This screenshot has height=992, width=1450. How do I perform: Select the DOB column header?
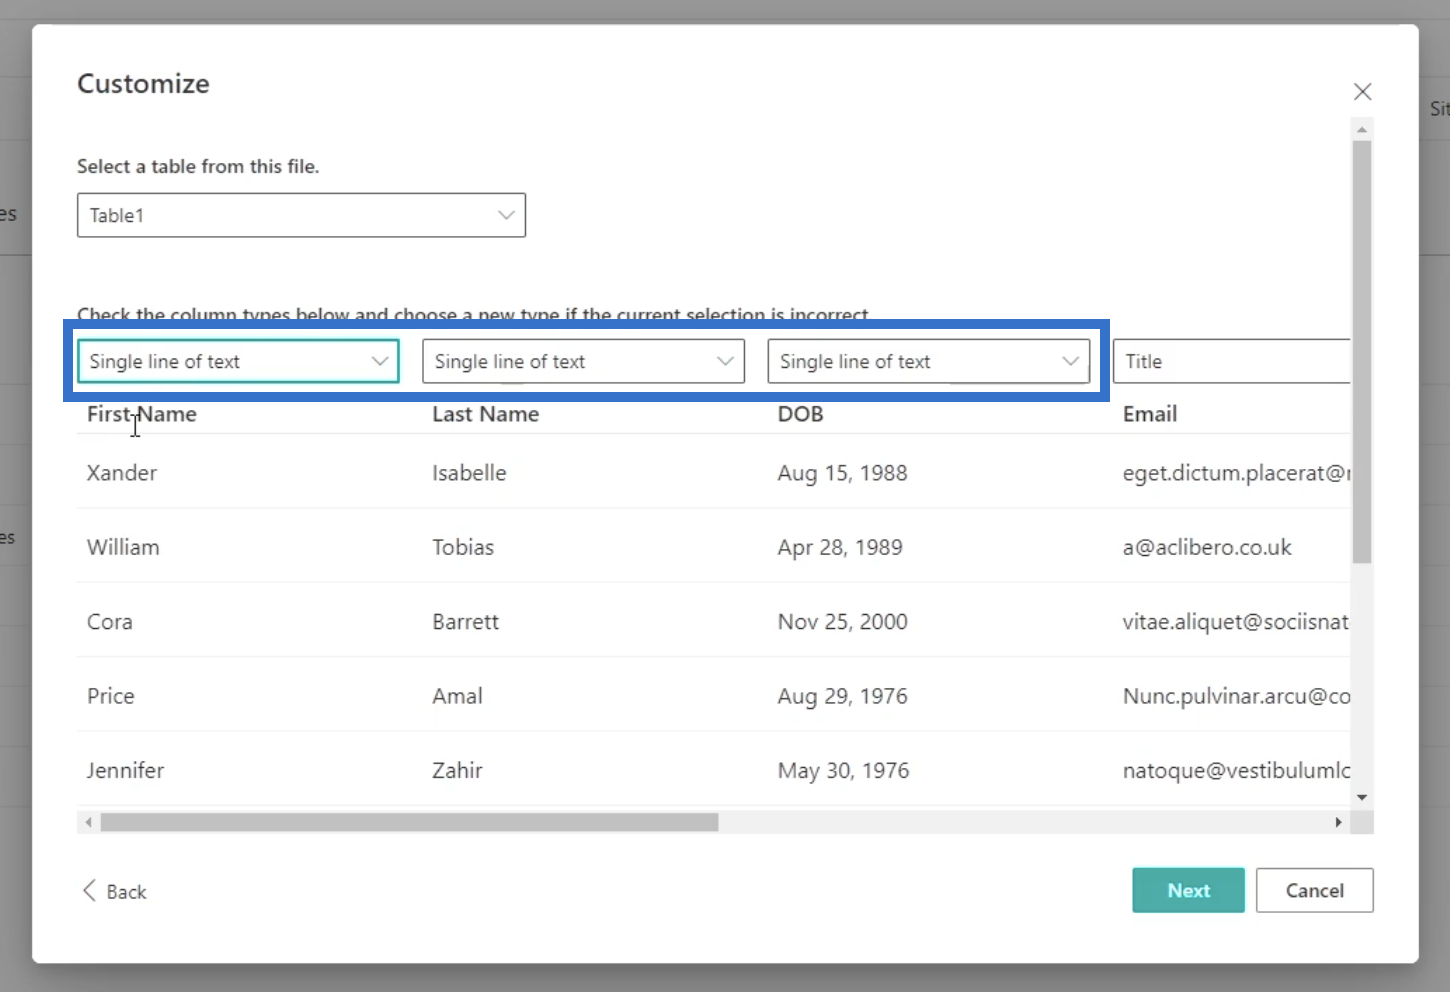[800, 414]
